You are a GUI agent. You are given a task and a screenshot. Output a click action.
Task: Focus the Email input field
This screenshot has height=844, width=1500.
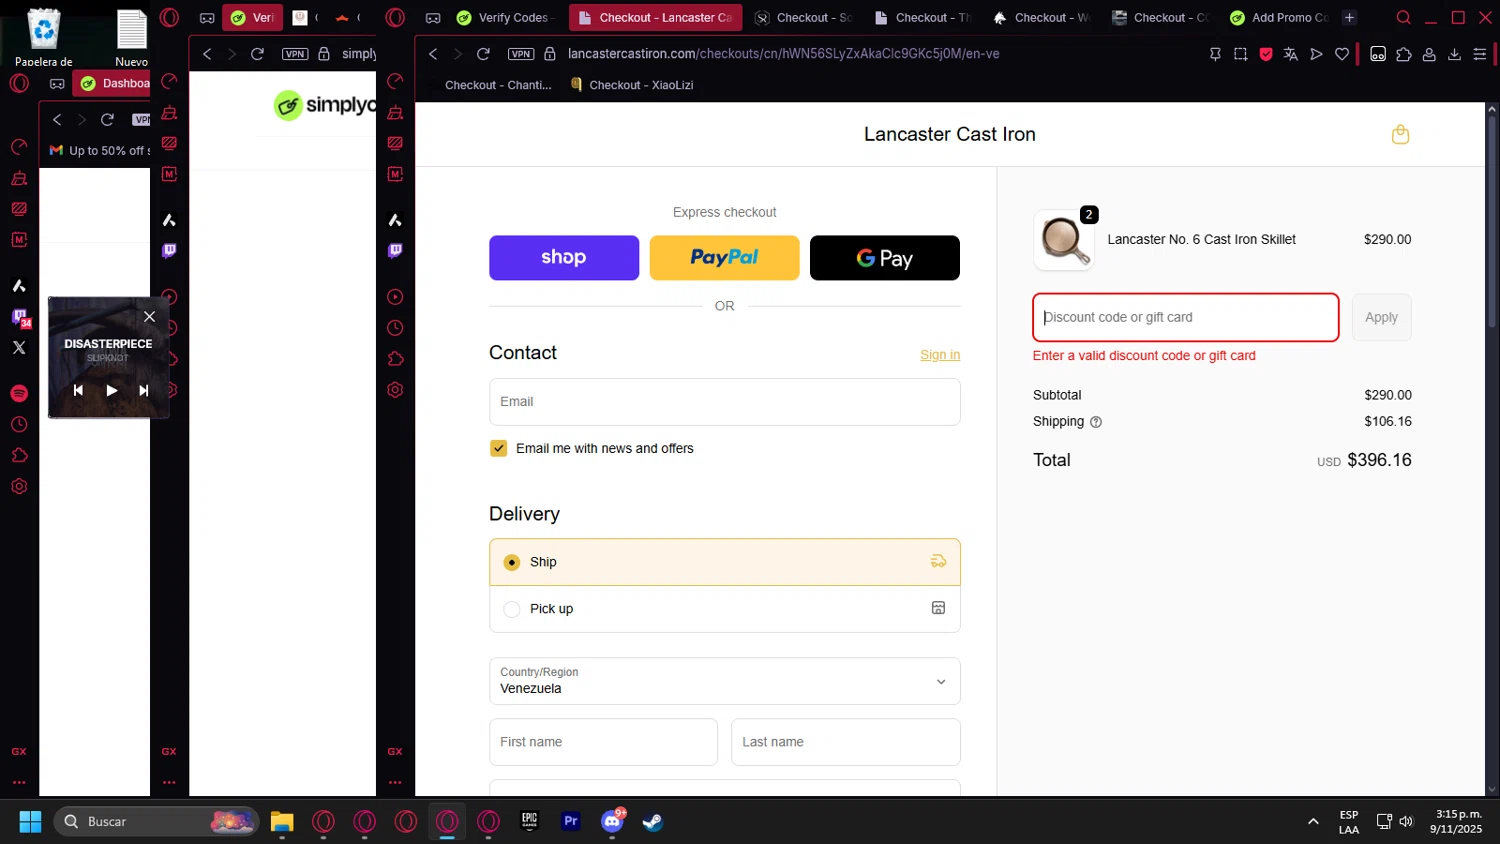[x=724, y=402]
